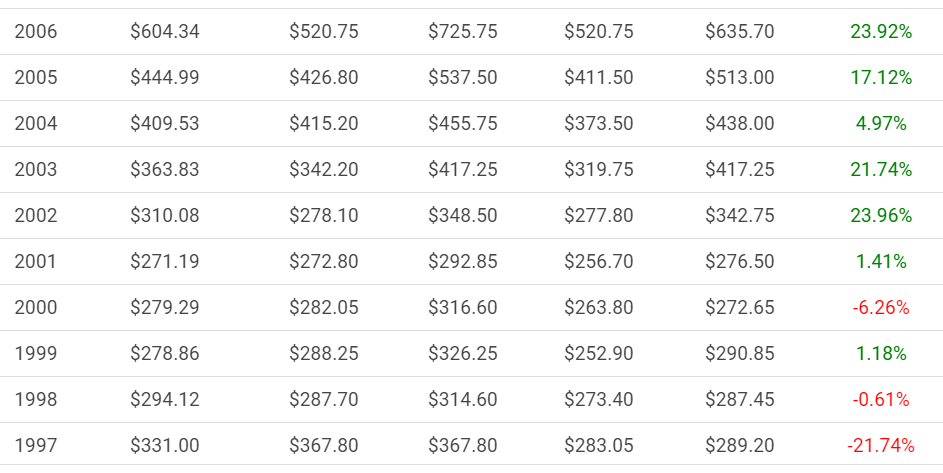
Task: Select the $316.60 high price in 2000
Action: click(x=462, y=308)
